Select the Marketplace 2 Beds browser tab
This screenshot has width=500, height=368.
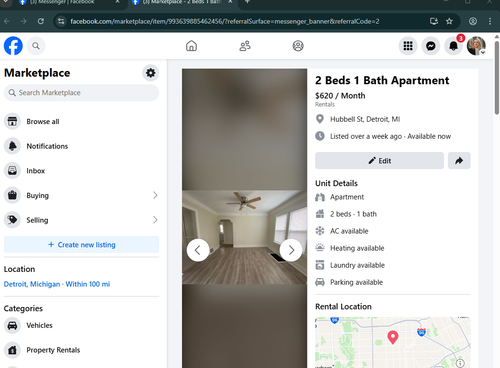182,3
